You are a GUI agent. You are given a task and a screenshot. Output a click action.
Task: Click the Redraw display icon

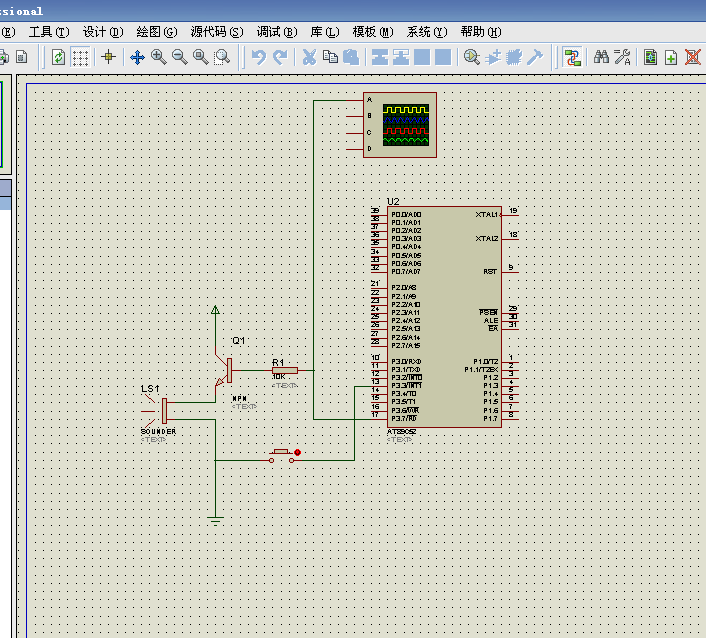(59, 58)
